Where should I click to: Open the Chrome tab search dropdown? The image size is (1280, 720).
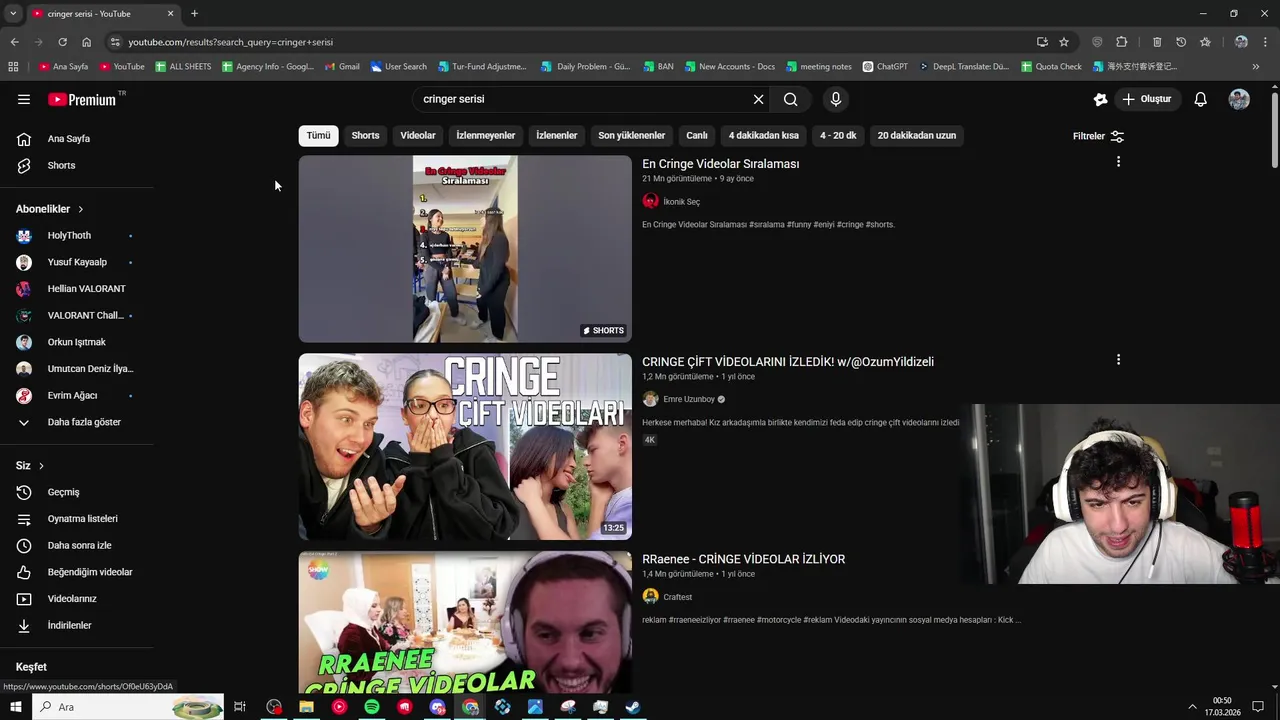(13, 14)
